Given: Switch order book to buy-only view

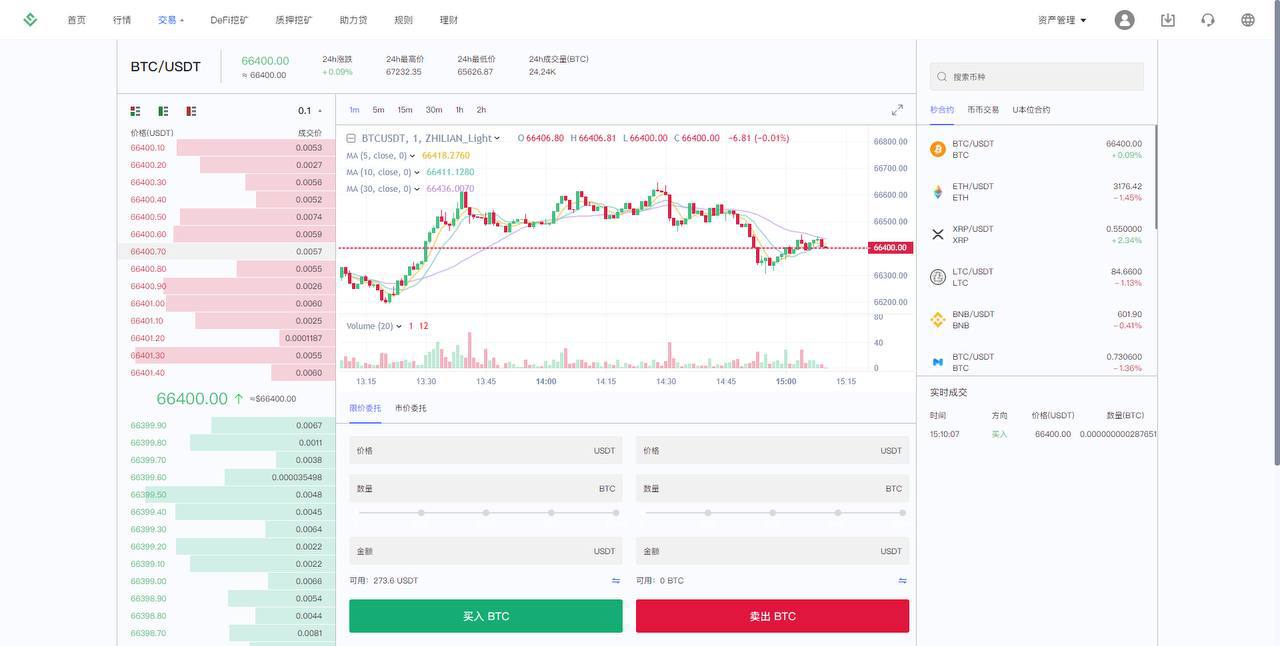Looking at the screenshot, I should click(x=159, y=108).
